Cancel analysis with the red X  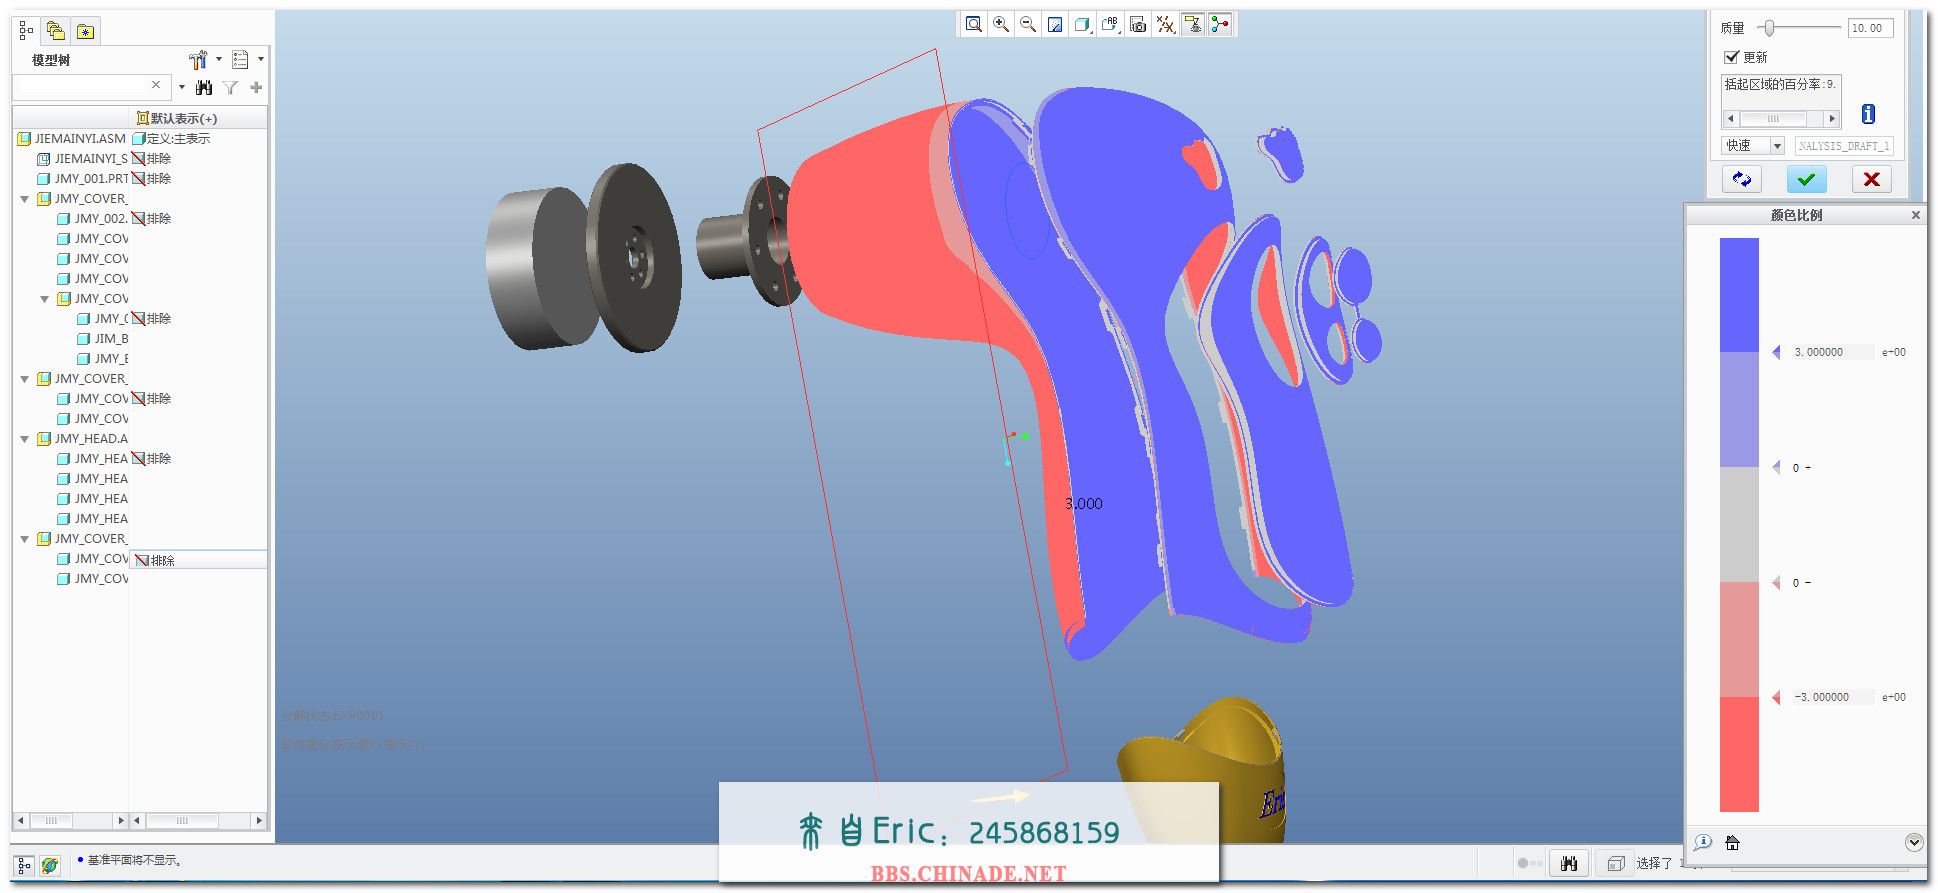1871,179
